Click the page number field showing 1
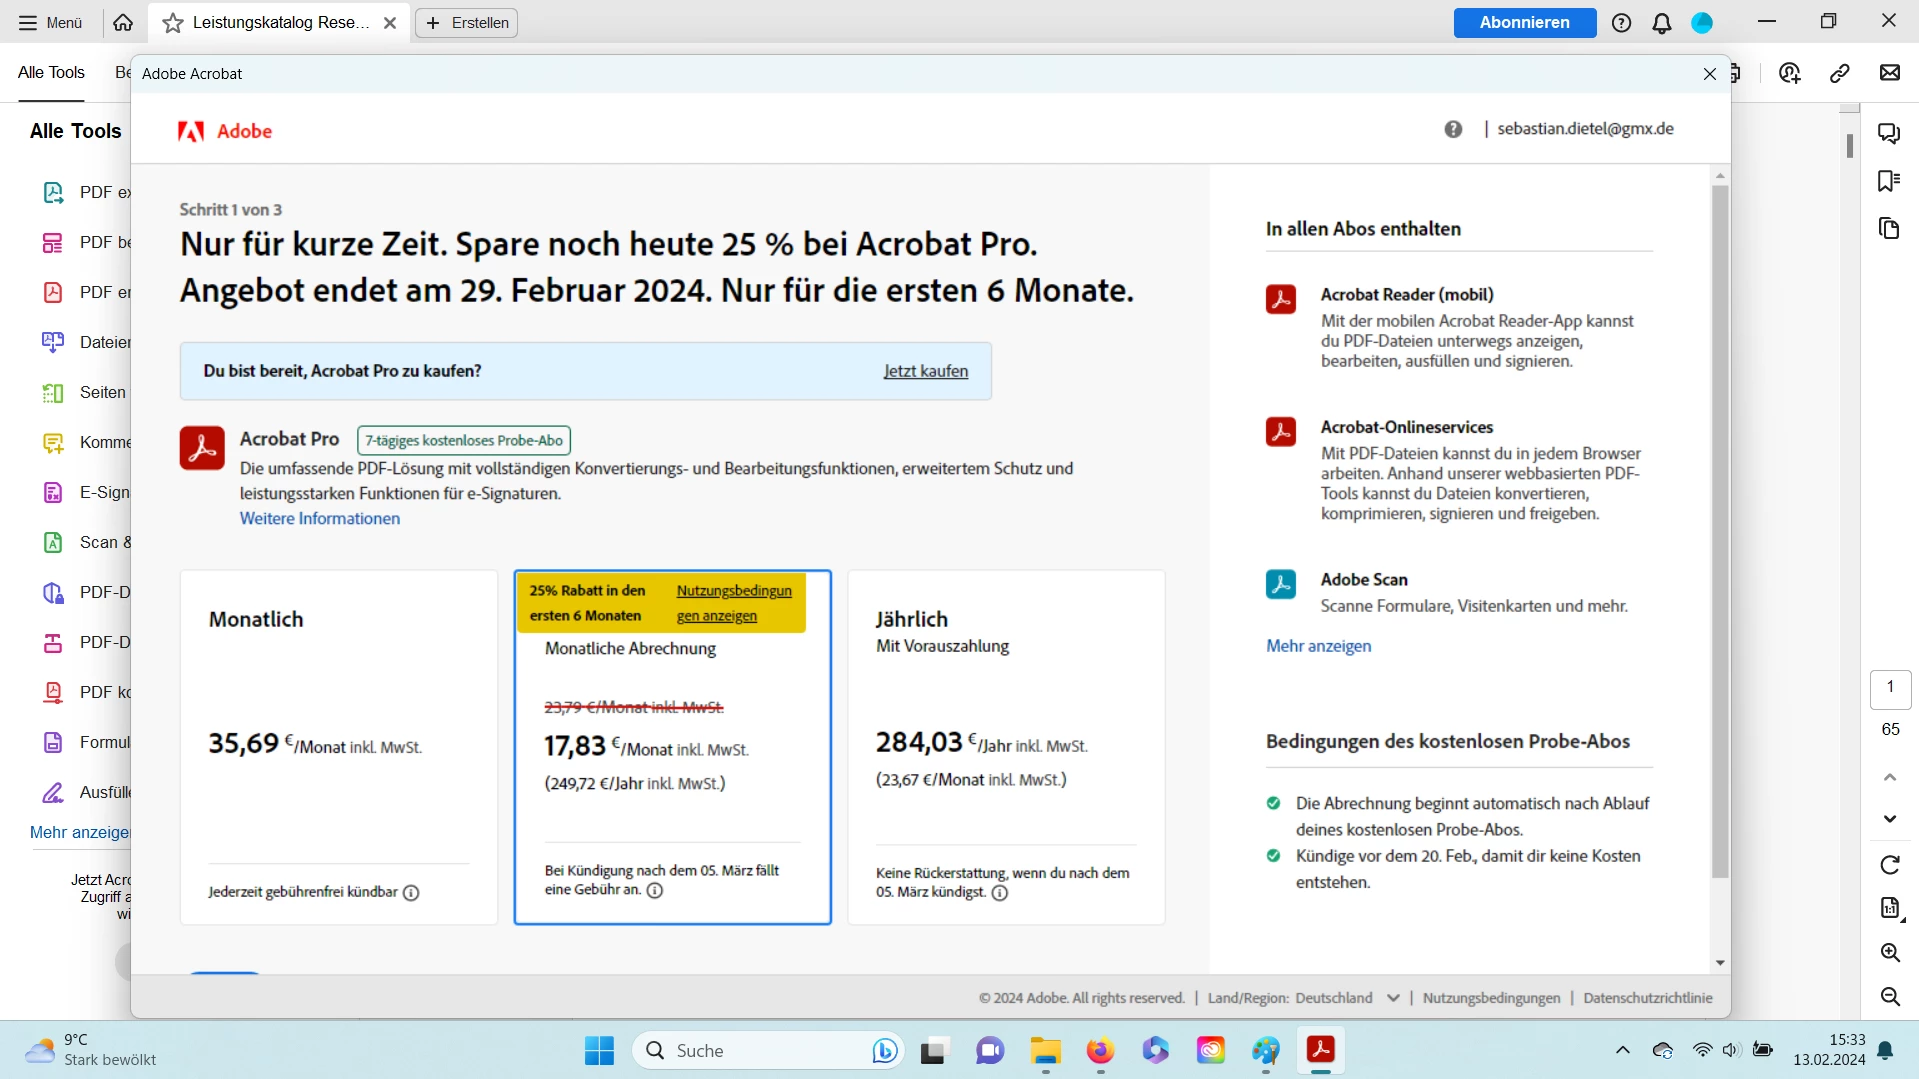 tap(1890, 688)
